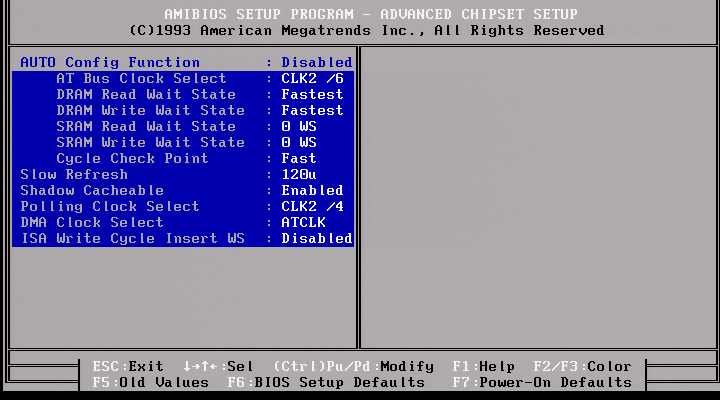Select DRAM Write Wait State label
Viewport: 720px width, 400px height.
[151, 110]
